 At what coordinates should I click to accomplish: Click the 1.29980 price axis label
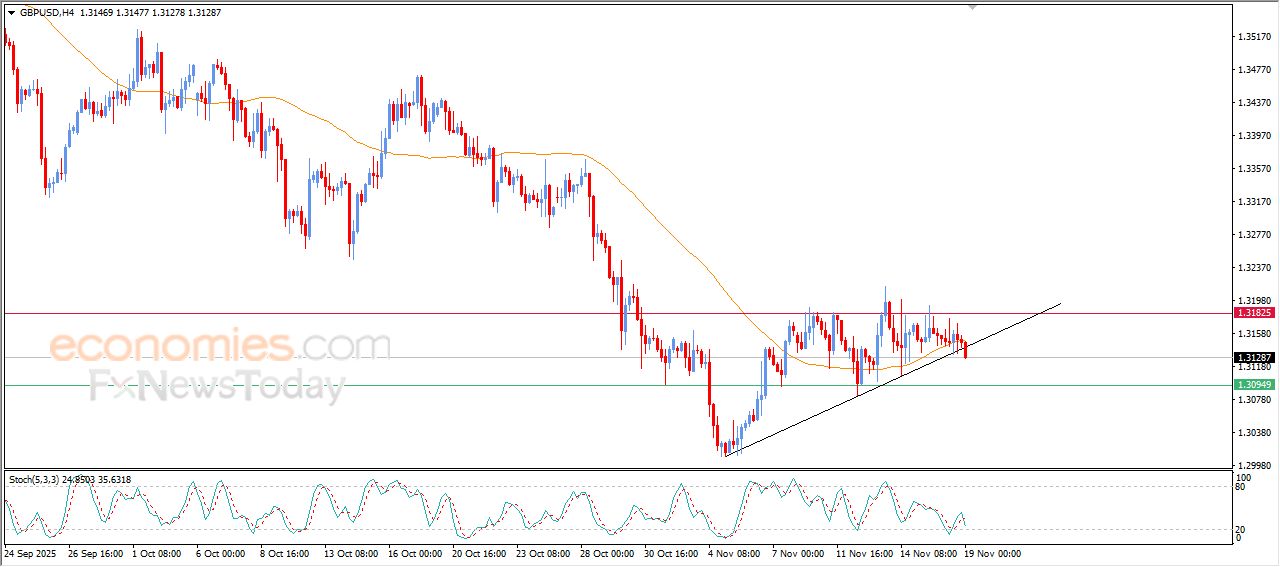coord(1253,465)
